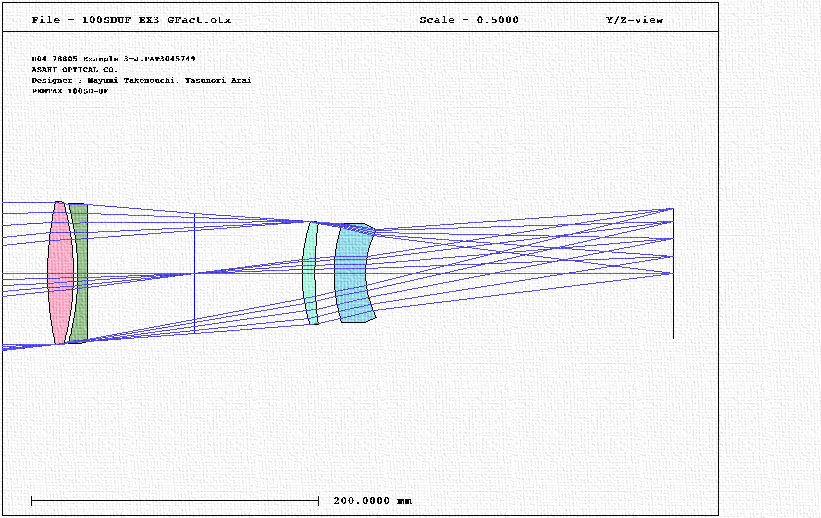Select the pink biconvex front lens element
821x518 pixels.
point(60,273)
